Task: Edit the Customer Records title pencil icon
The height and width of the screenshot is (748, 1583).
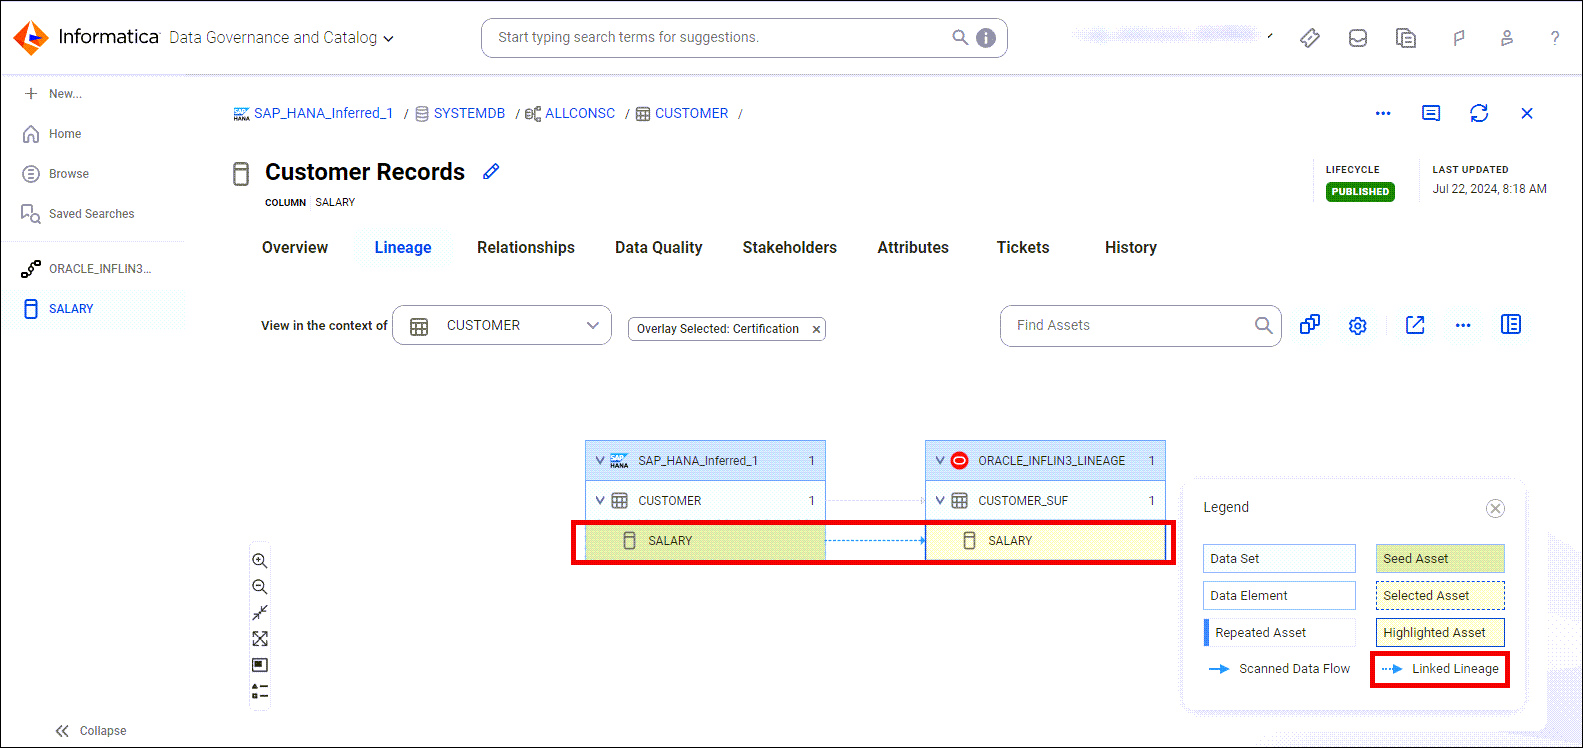Action: [x=491, y=171]
